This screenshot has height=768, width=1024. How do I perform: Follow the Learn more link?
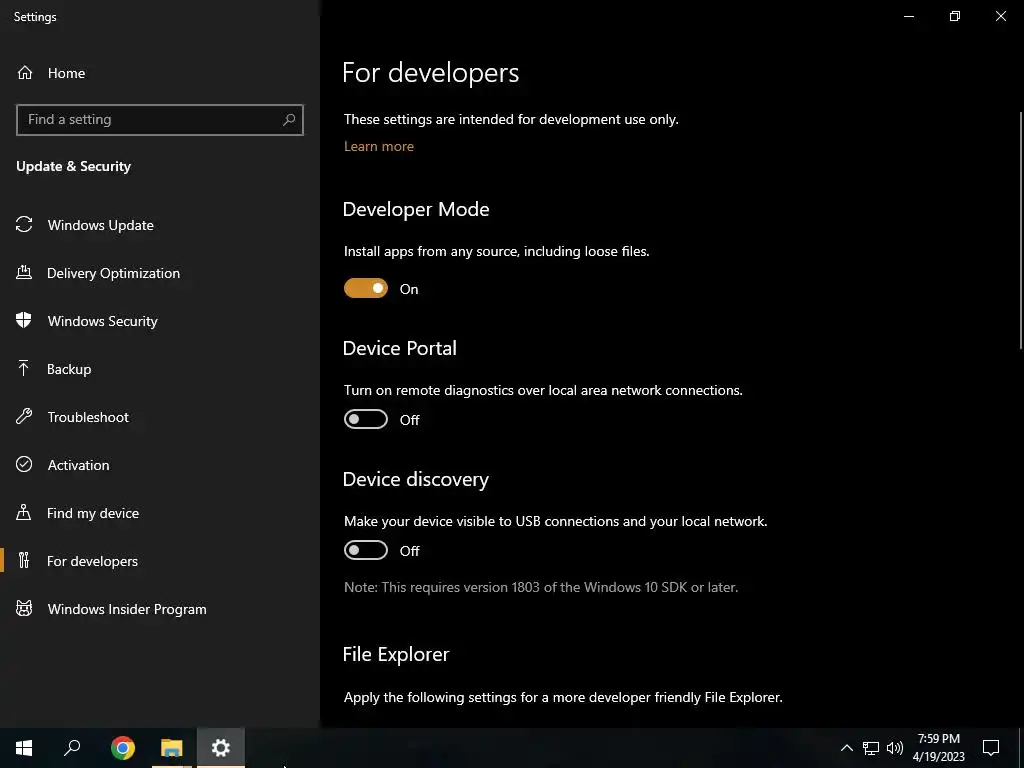[379, 146]
